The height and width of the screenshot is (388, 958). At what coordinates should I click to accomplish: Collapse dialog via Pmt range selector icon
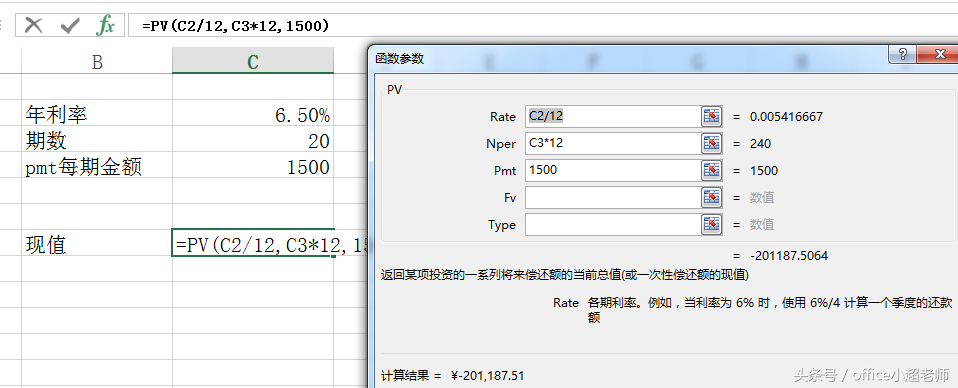click(711, 170)
